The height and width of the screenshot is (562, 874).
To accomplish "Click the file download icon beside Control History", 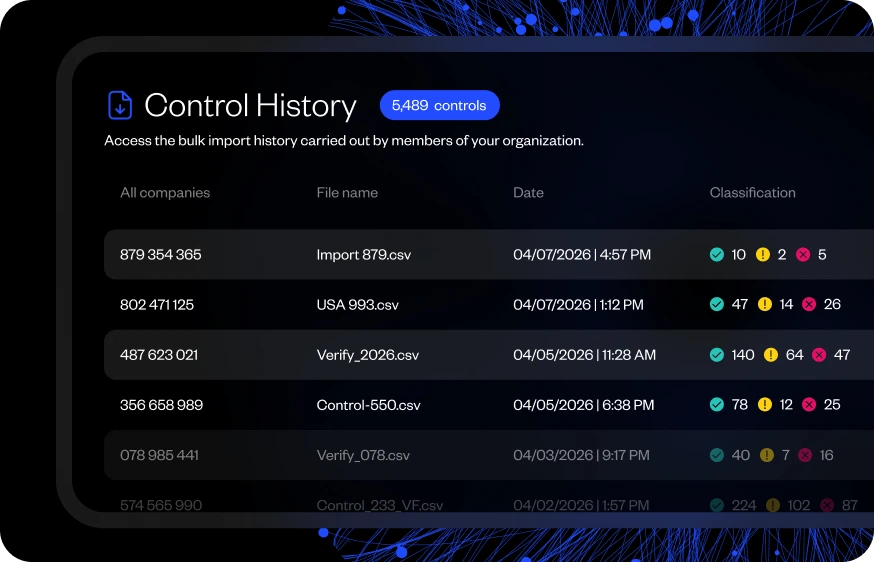I will point(120,105).
